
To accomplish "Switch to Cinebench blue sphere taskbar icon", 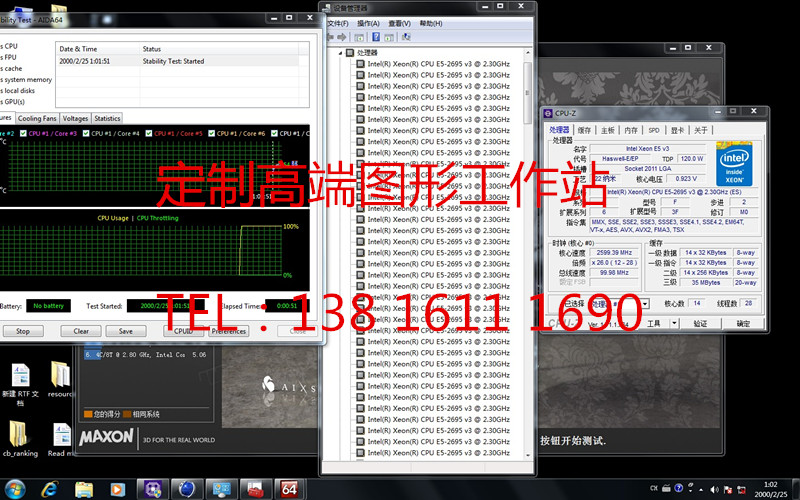I will tap(187, 489).
